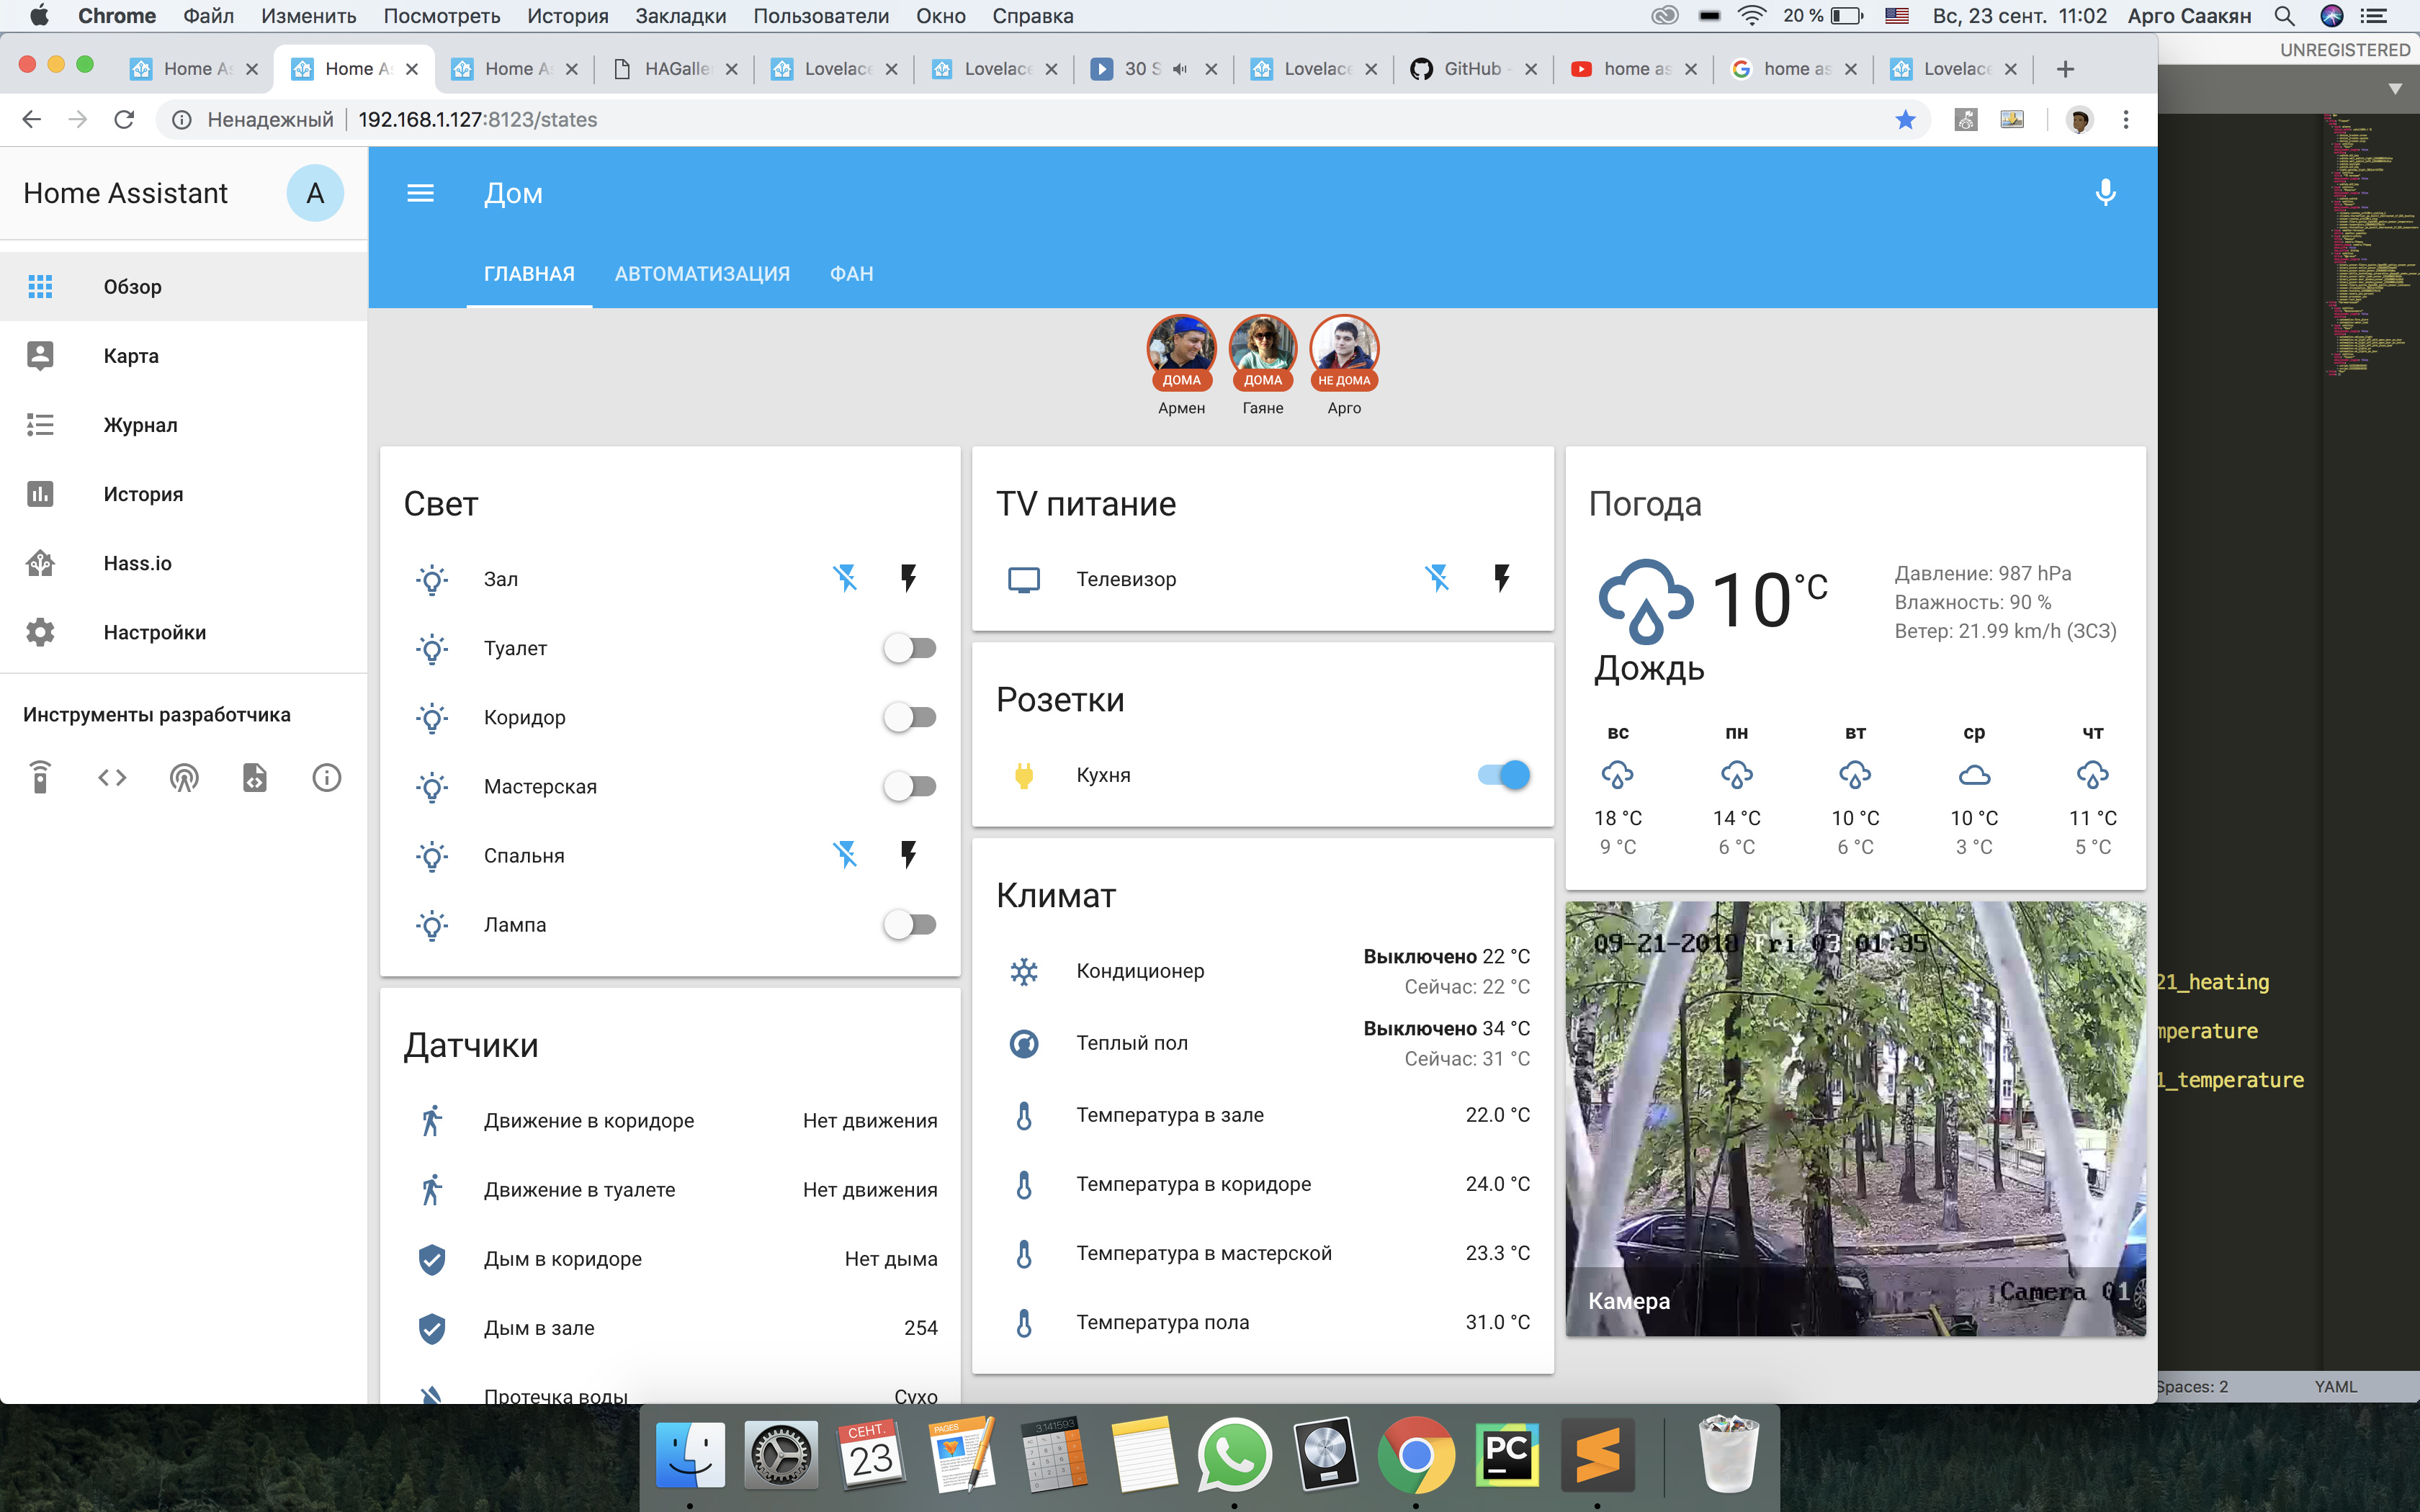Toggle the Лампа light switch
Viewport: 2420px width, 1512px height.
point(910,924)
